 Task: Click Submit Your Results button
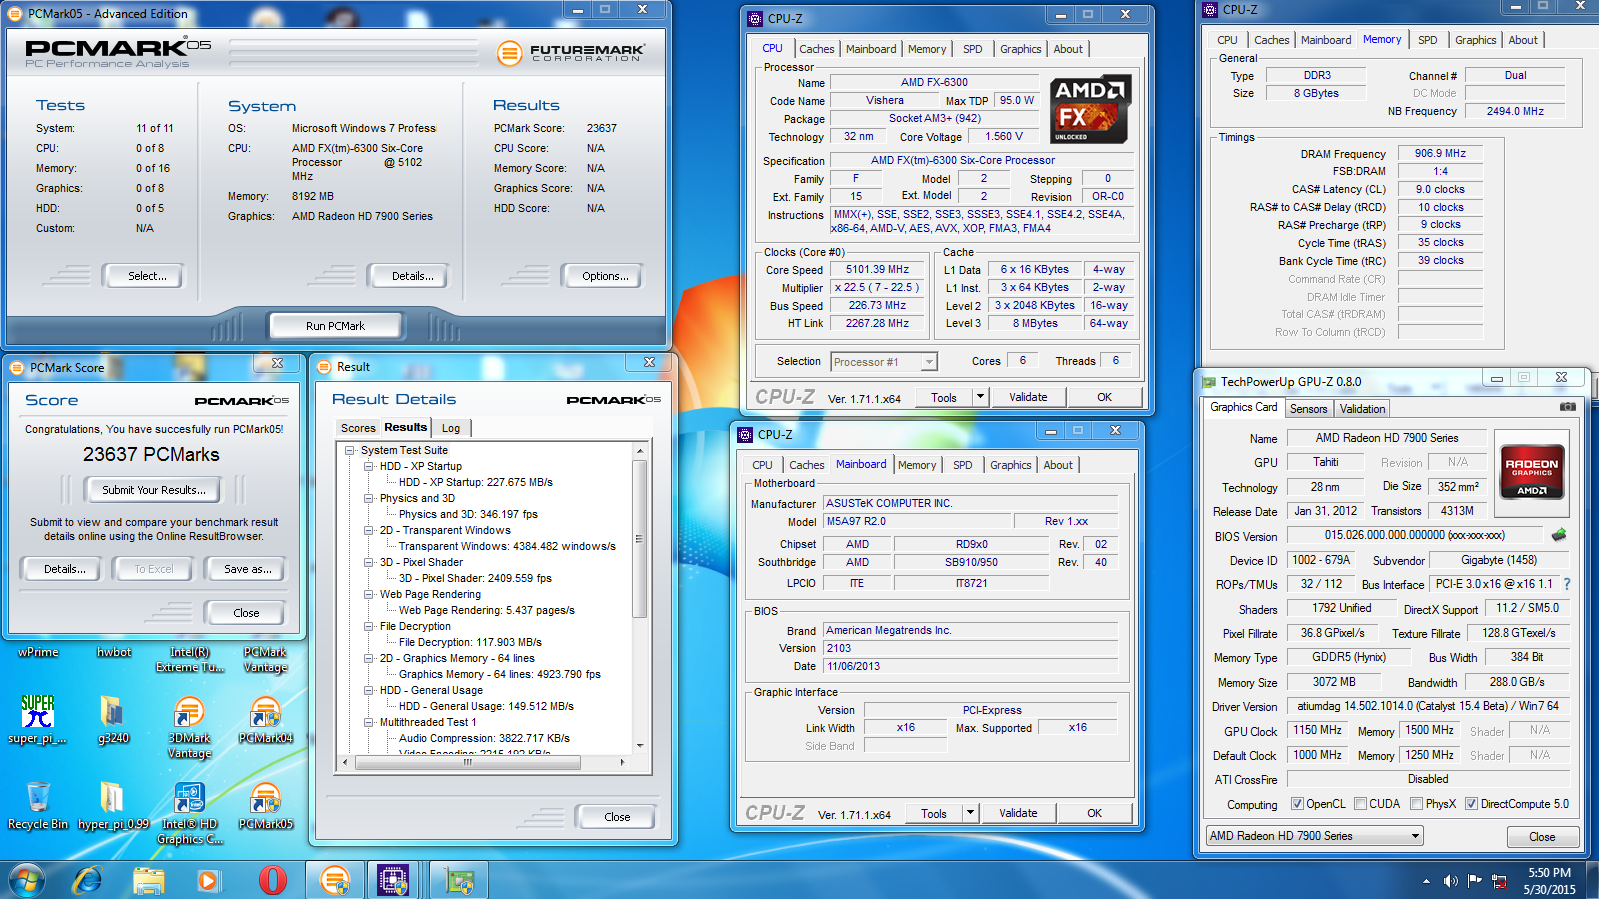point(154,490)
